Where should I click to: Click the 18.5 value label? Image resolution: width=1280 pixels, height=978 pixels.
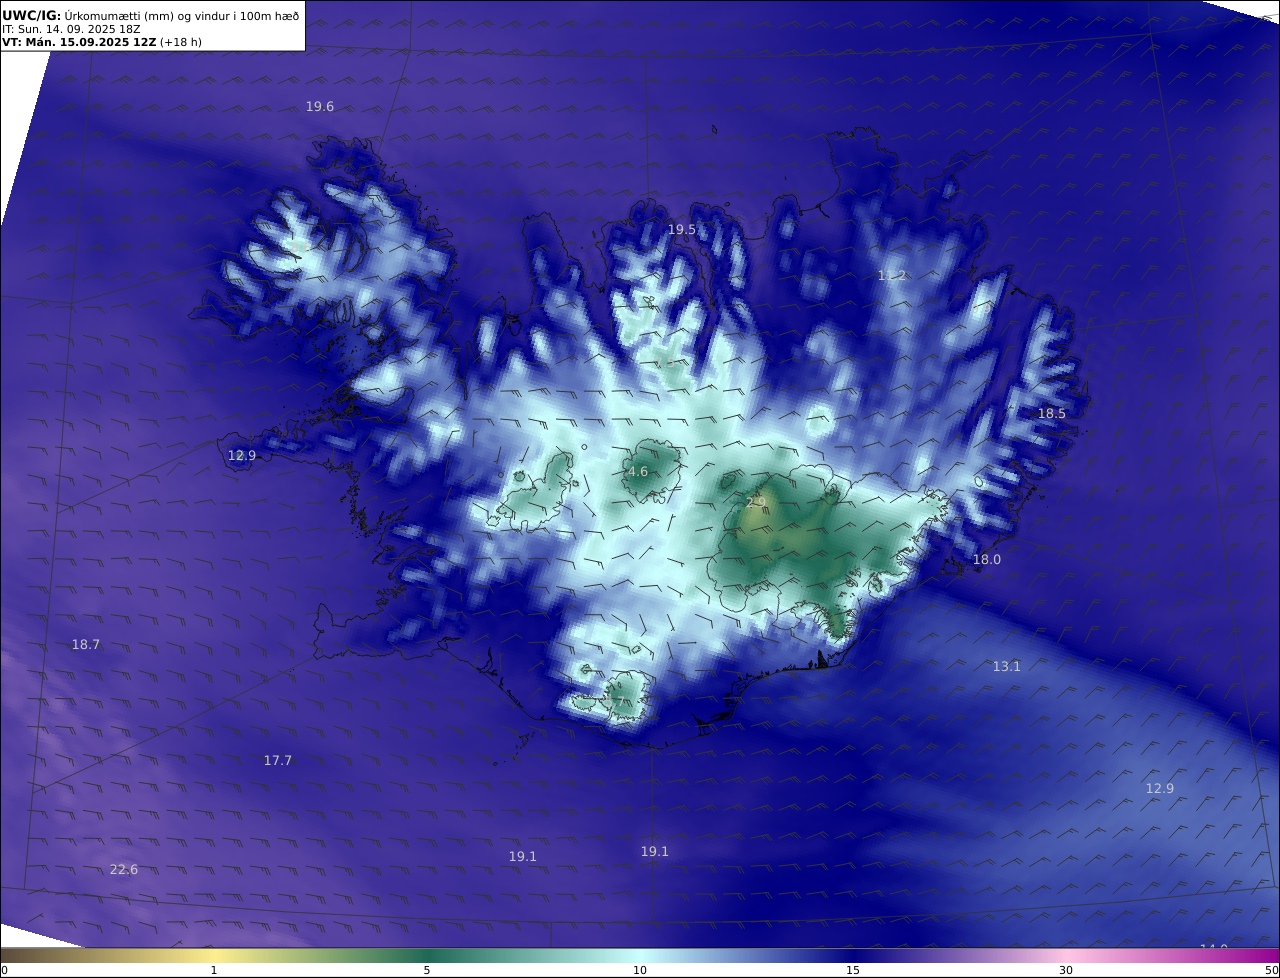(1052, 414)
